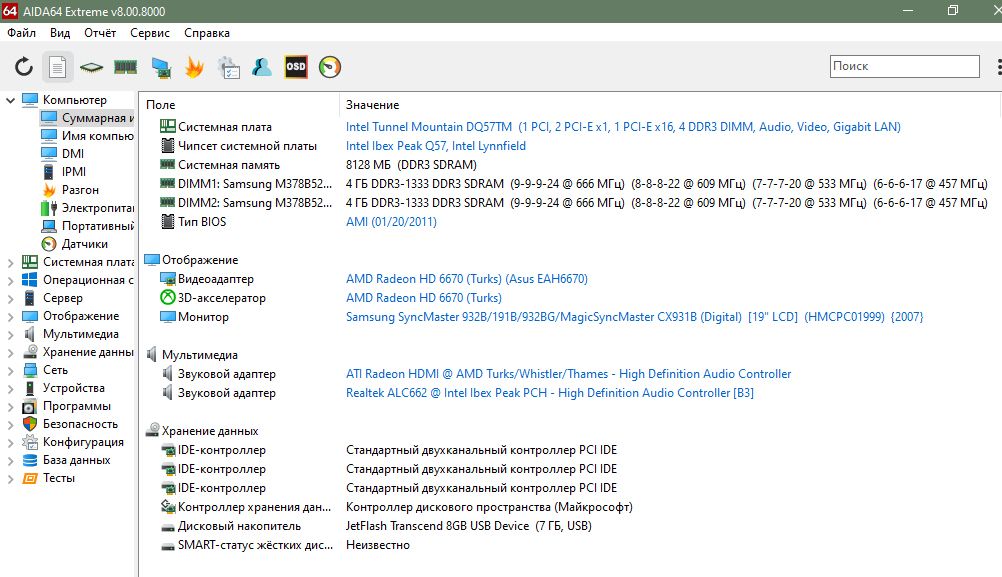Open the Intel Tunnel Mountain DQ57TM link
Screen dimensions: 1002x577
tap(623, 127)
